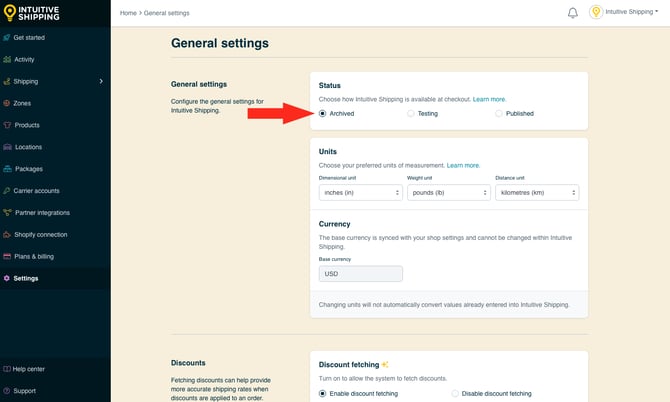This screenshot has height=402, width=670.
Task: Open Carrier accounts page
Action: pos(36,191)
